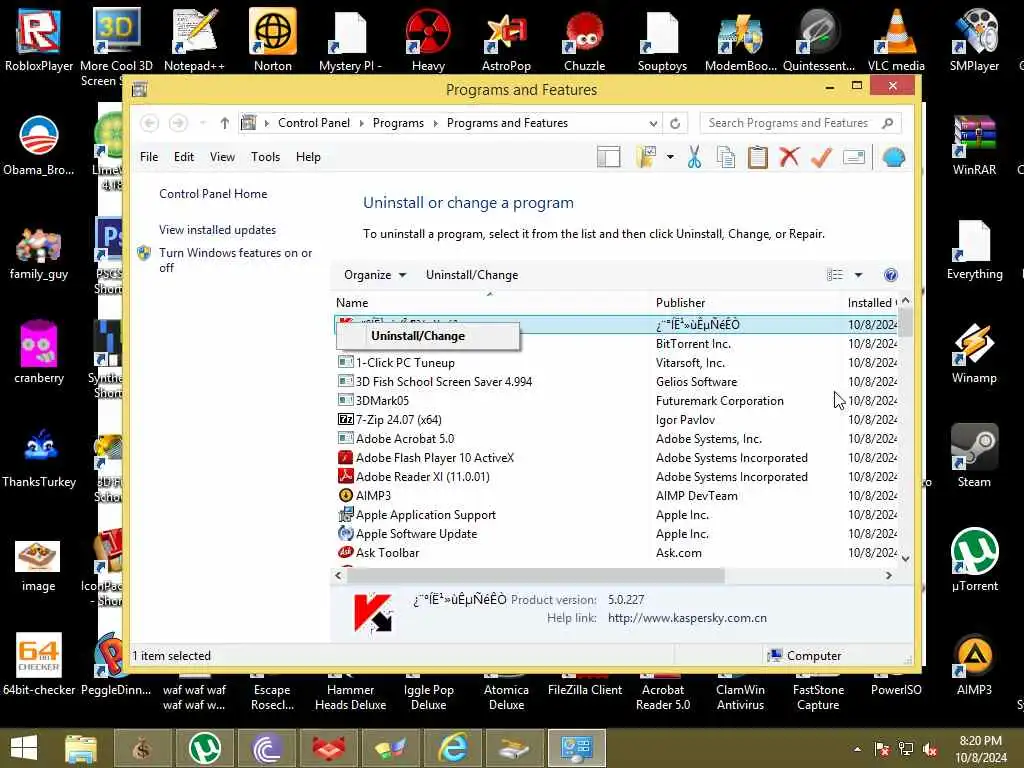Click the rename toolbar icon
1024x768 pixels.
(854, 157)
